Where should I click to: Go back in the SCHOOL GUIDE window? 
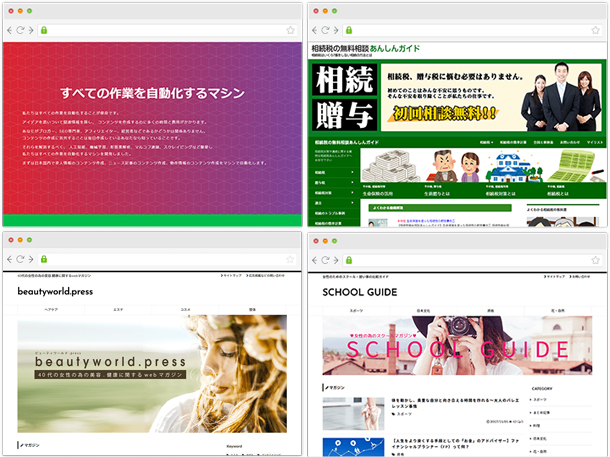(315, 260)
